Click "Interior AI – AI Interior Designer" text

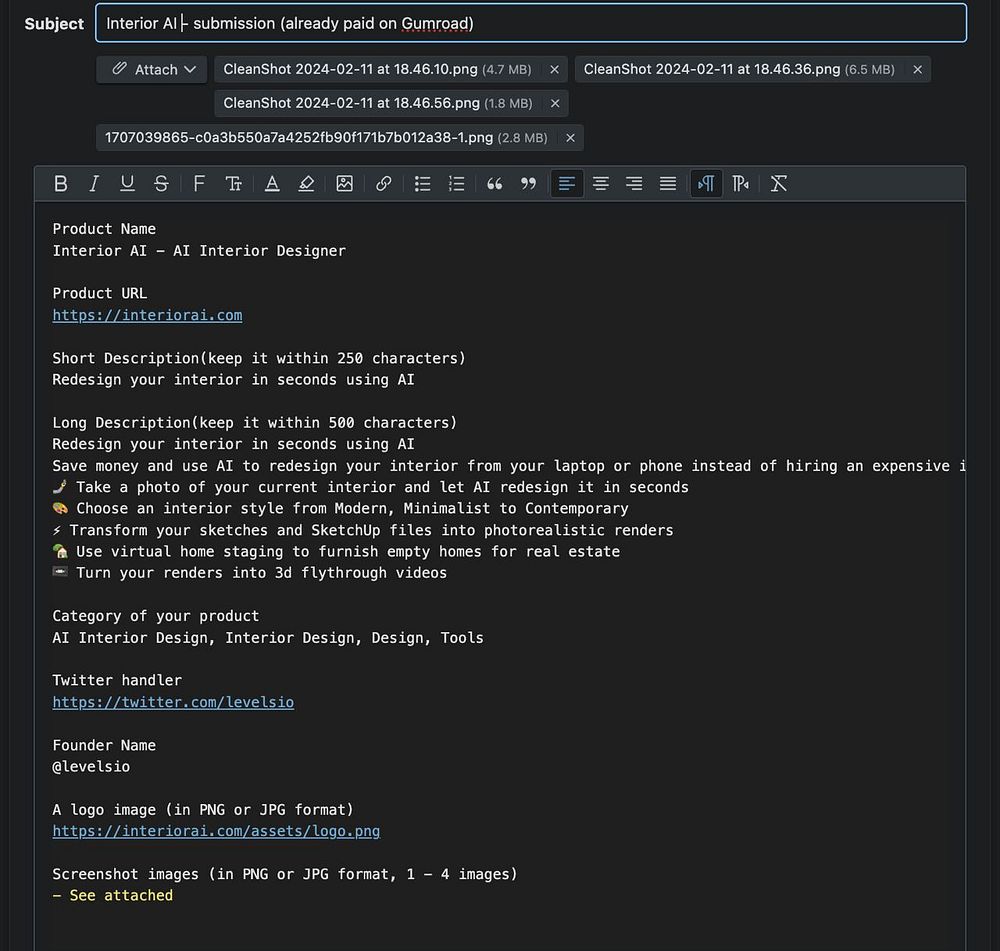click(199, 251)
